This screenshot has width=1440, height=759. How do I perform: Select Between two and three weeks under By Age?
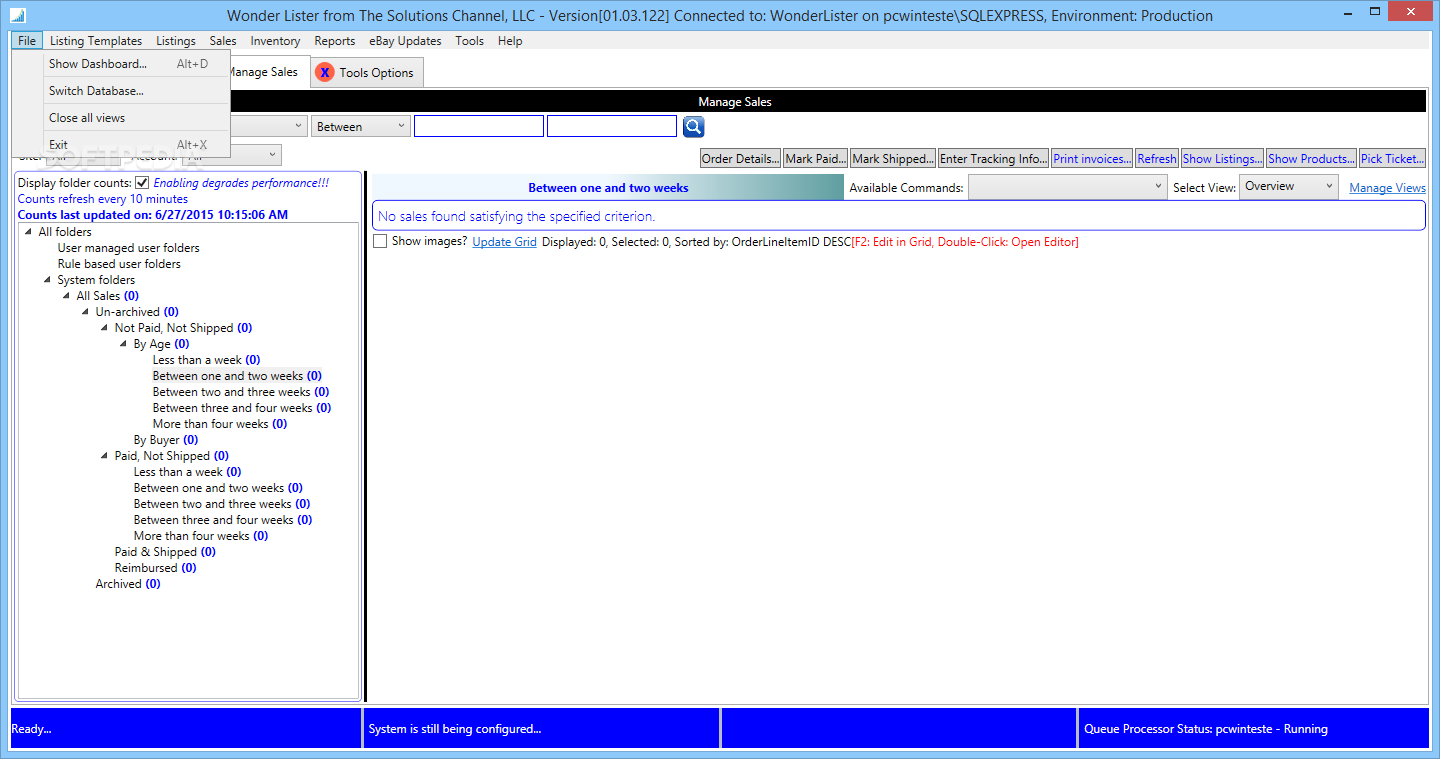241,392
